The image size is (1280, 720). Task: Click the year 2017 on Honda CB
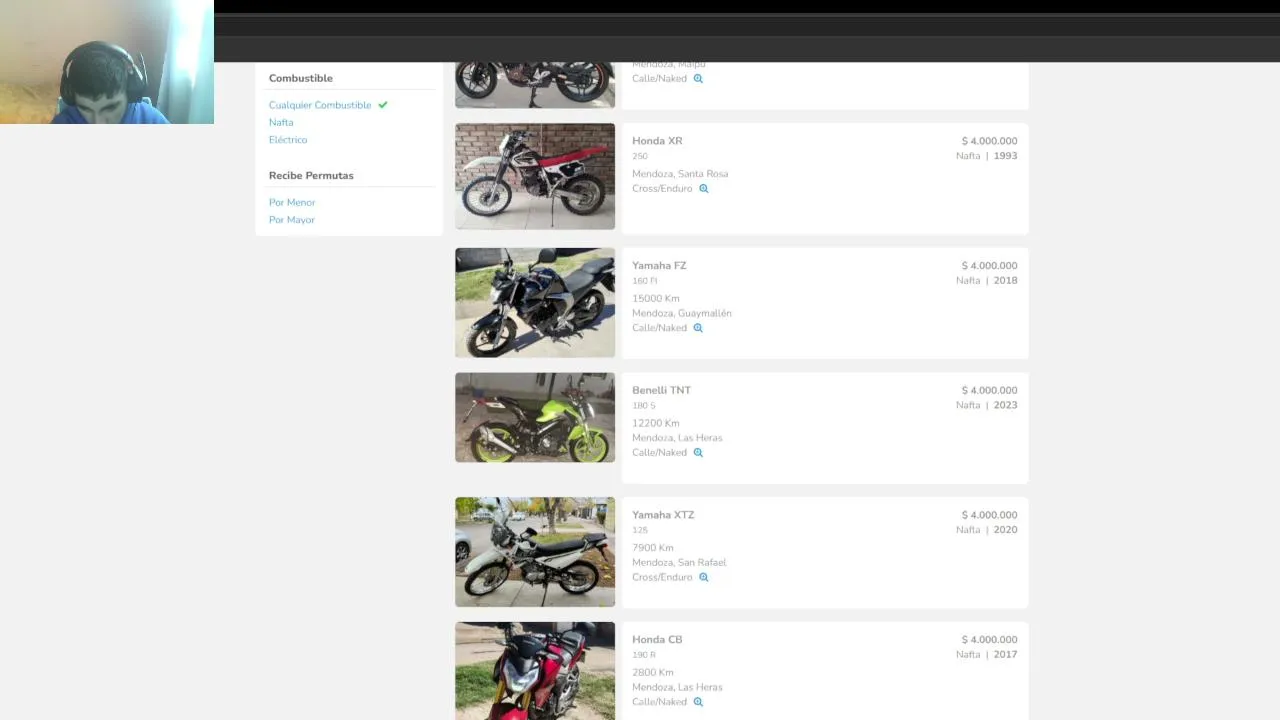(1005, 655)
